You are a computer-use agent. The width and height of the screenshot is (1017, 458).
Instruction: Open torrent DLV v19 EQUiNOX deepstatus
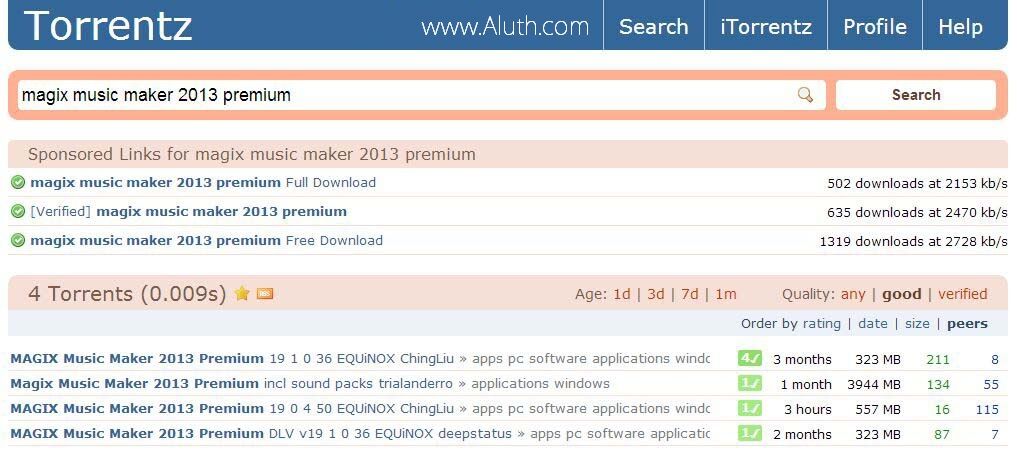click(x=261, y=433)
